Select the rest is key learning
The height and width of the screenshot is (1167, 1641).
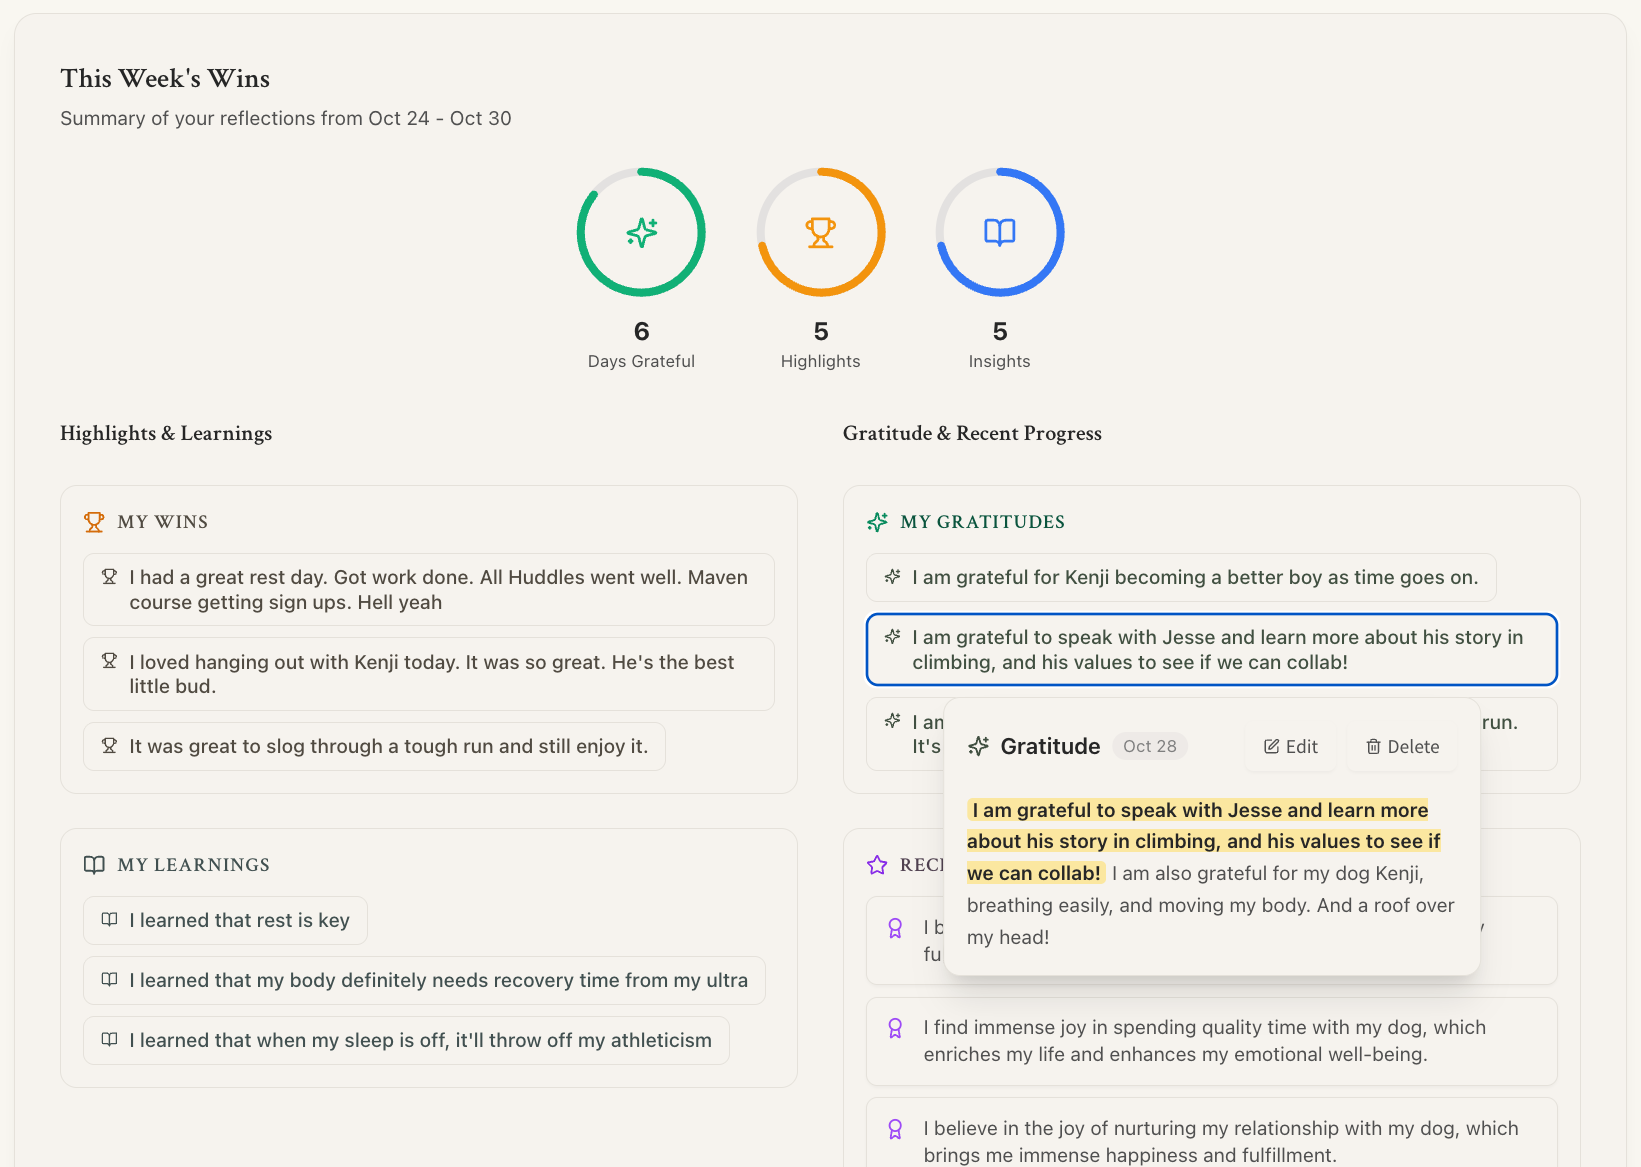pos(225,921)
